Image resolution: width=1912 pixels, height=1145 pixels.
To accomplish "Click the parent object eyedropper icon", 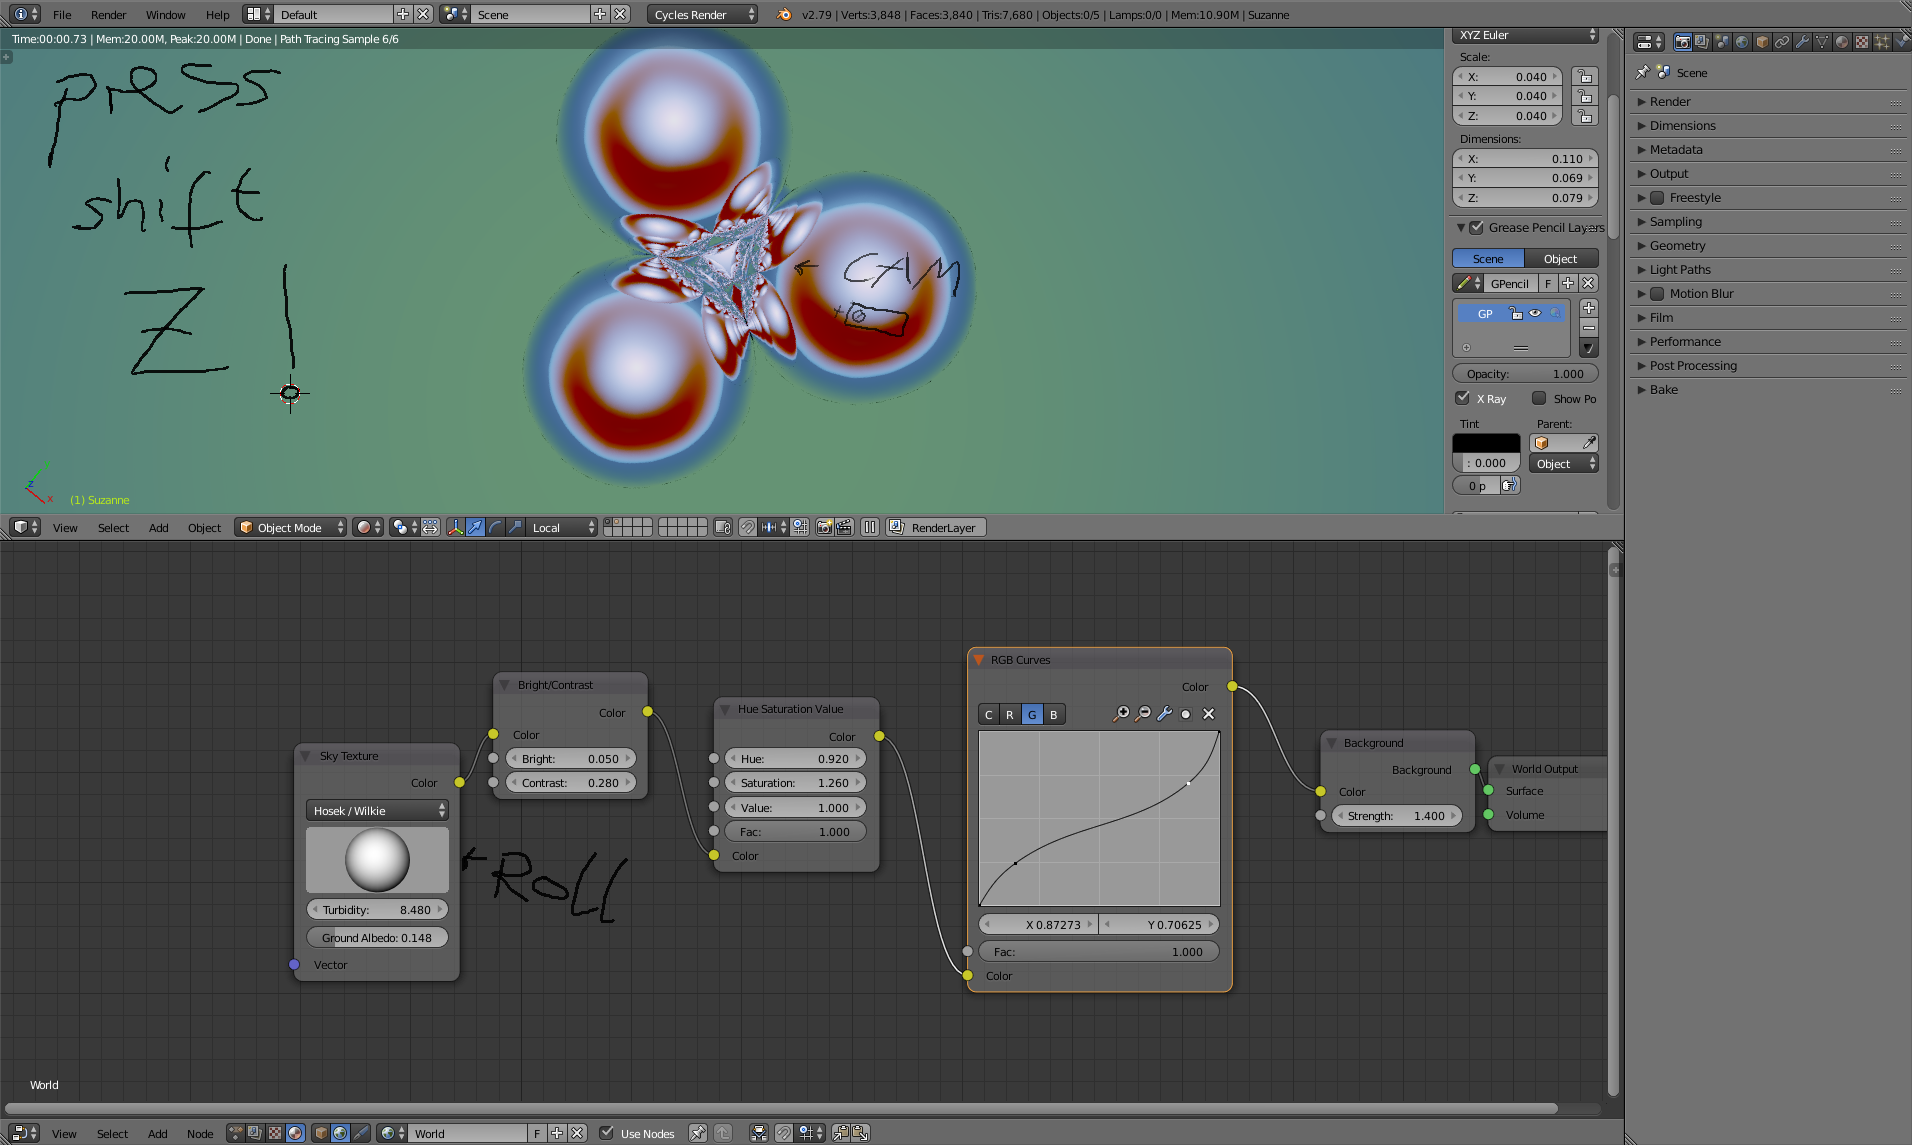I will [x=1589, y=443].
